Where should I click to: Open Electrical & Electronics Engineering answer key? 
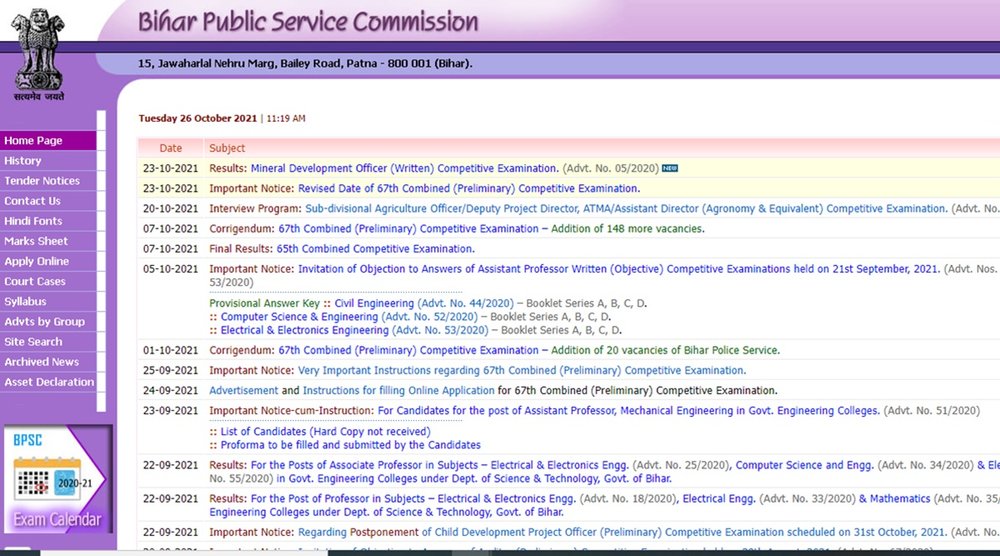point(304,330)
